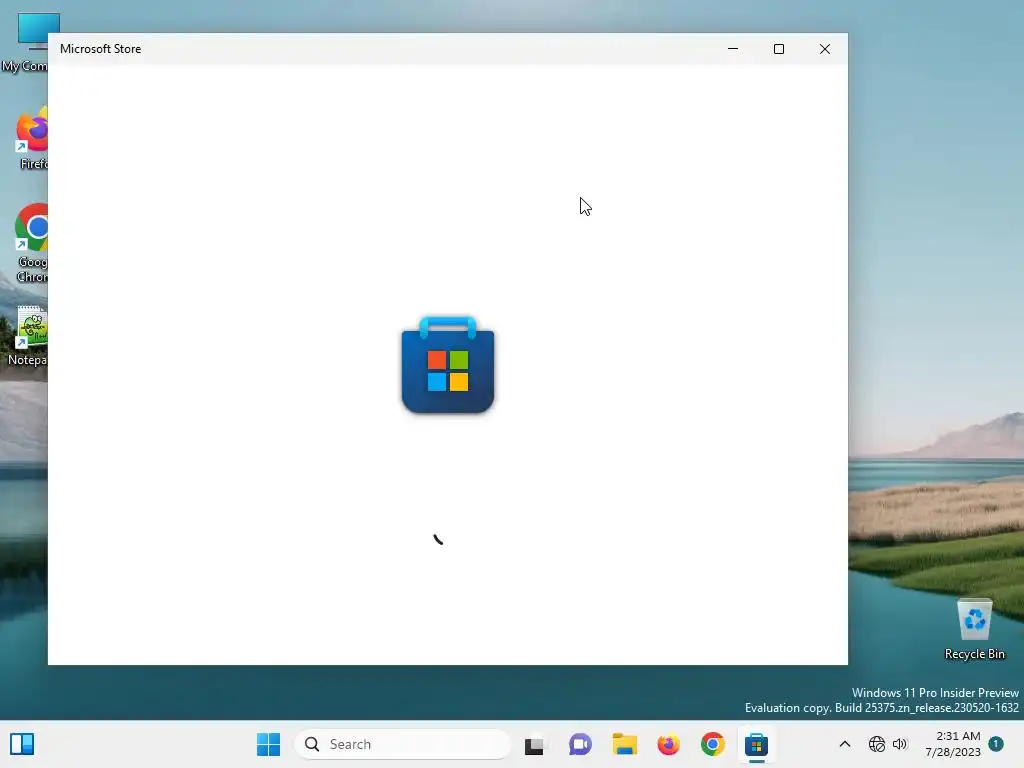Select the Recycle Bin desktop icon
This screenshot has height=768, width=1024.
point(974,628)
